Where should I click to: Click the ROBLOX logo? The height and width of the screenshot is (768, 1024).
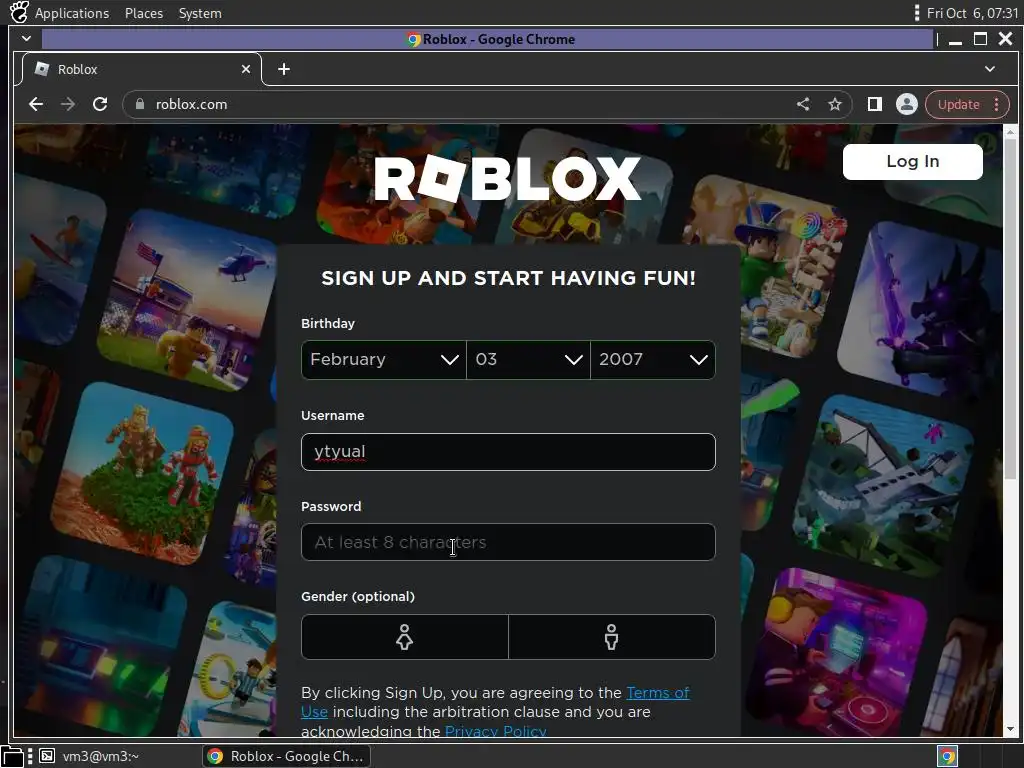click(507, 178)
